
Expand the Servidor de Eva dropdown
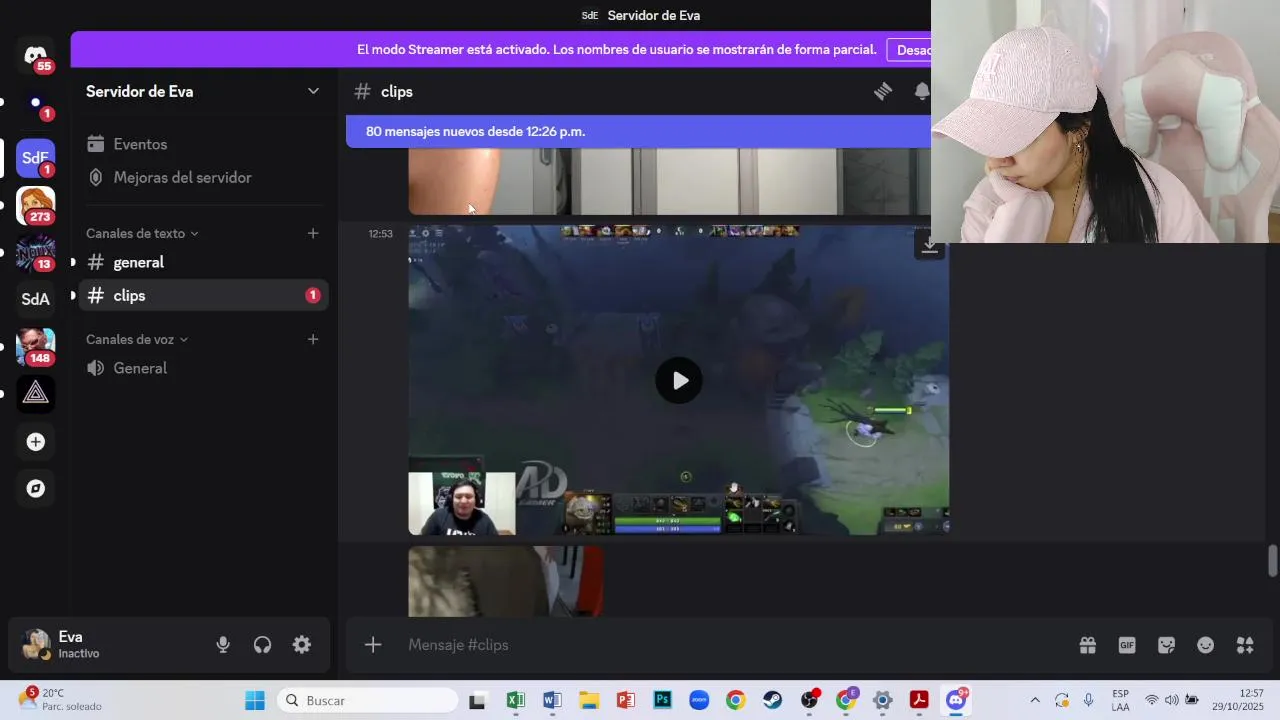(x=313, y=91)
